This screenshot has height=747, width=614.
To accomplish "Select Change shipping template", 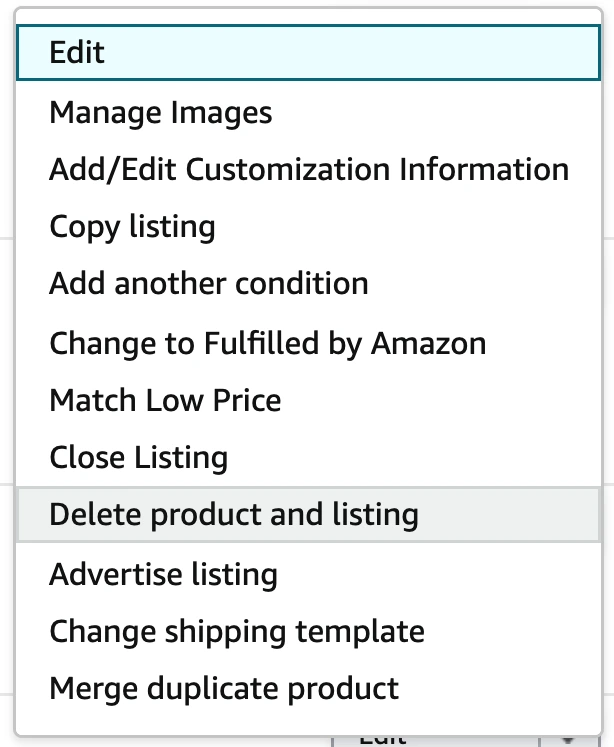I will click(236, 631).
